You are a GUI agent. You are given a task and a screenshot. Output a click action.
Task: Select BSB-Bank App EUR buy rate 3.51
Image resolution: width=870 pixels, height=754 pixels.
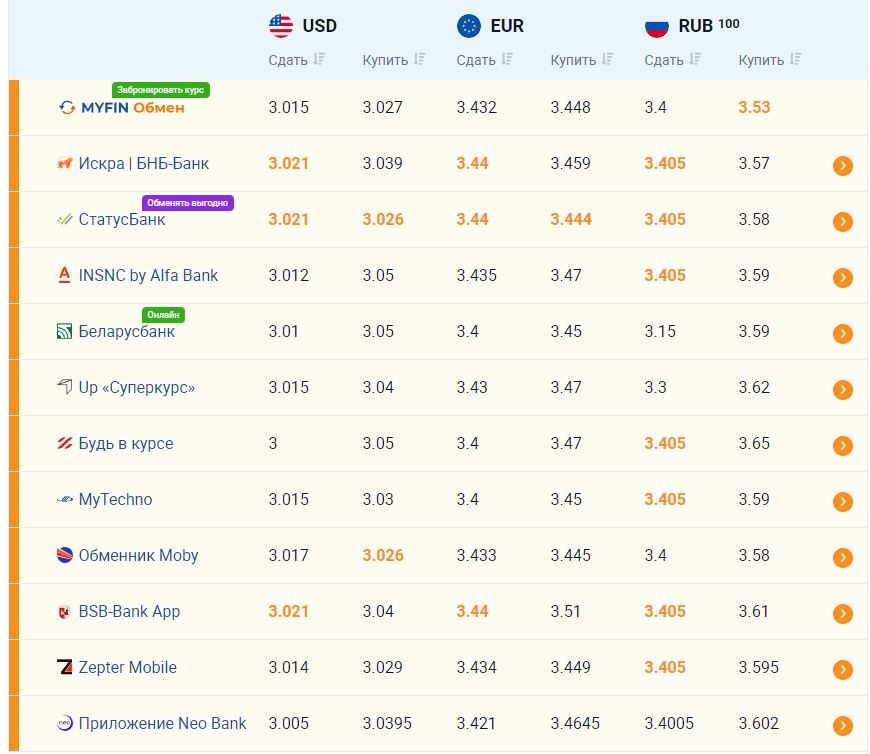point(565,611)
